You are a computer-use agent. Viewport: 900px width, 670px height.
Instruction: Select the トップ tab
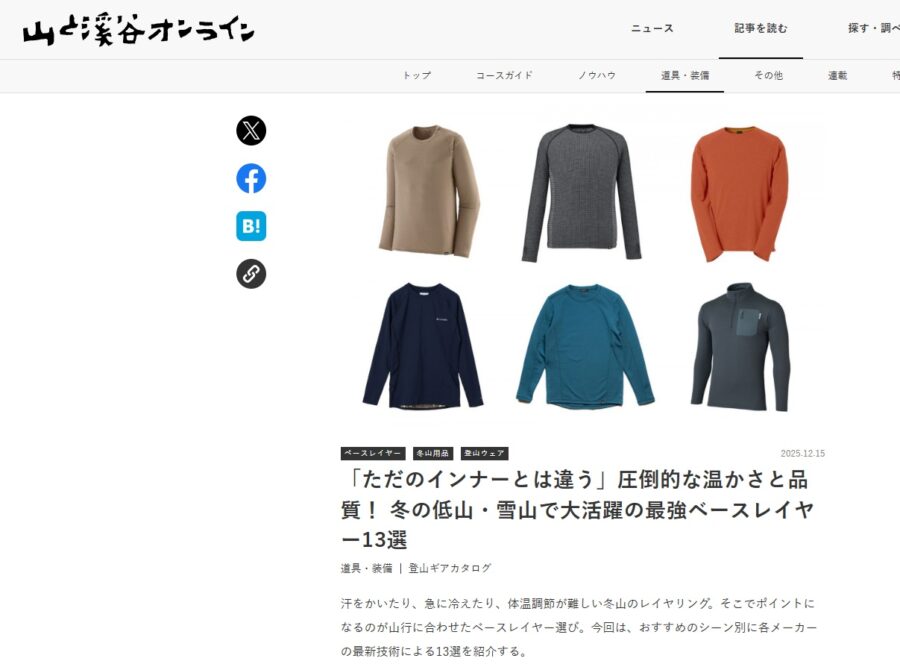pos(417,75)
